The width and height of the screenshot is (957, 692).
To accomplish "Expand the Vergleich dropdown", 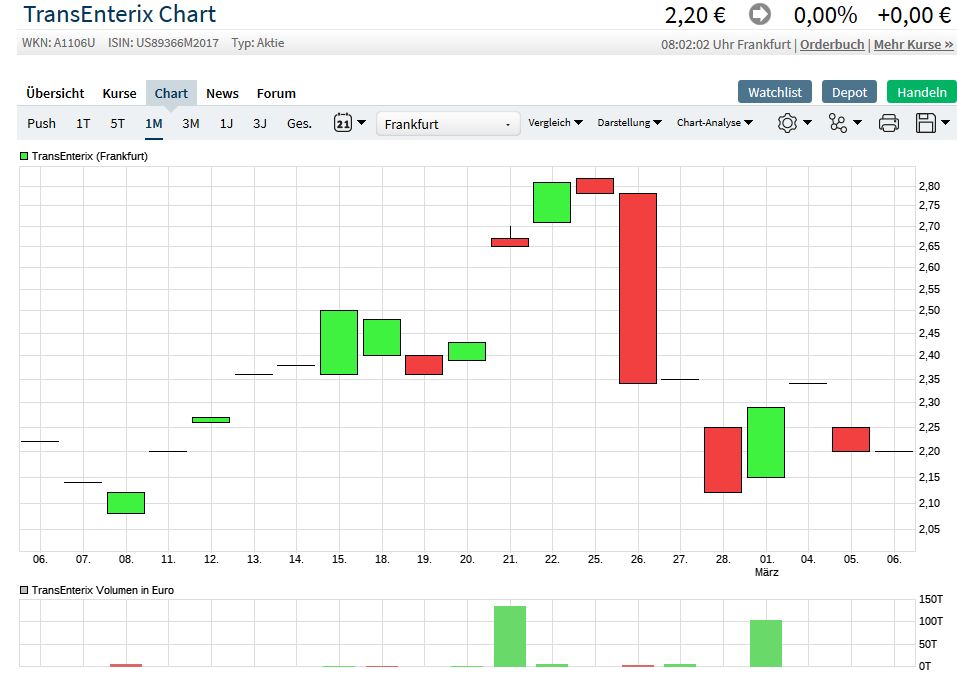I will pos(555,123).
